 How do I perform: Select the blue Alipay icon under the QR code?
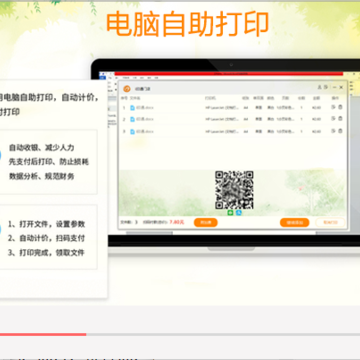click(239, 212)
